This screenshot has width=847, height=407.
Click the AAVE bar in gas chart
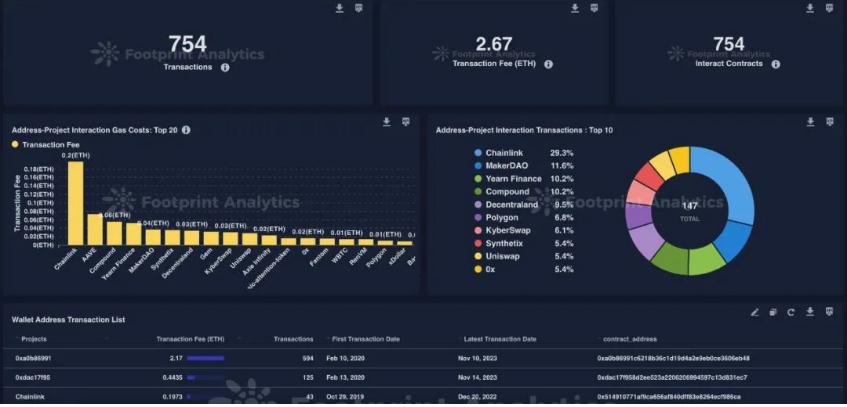coord(95,230)
